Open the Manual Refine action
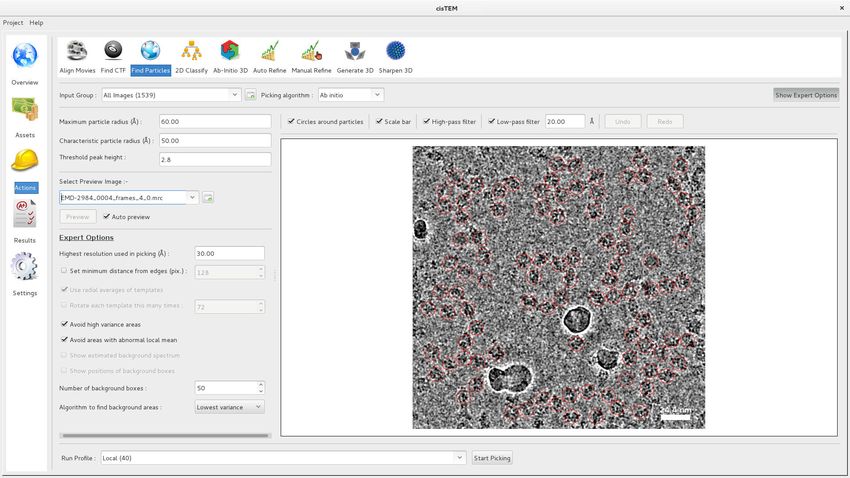This screenshot has height=478, width=850. point(311,57)
